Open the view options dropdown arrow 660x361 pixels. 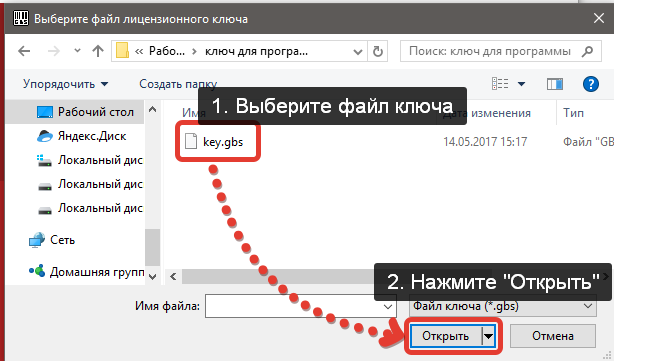pyautogui.click(x=521, y=84)
